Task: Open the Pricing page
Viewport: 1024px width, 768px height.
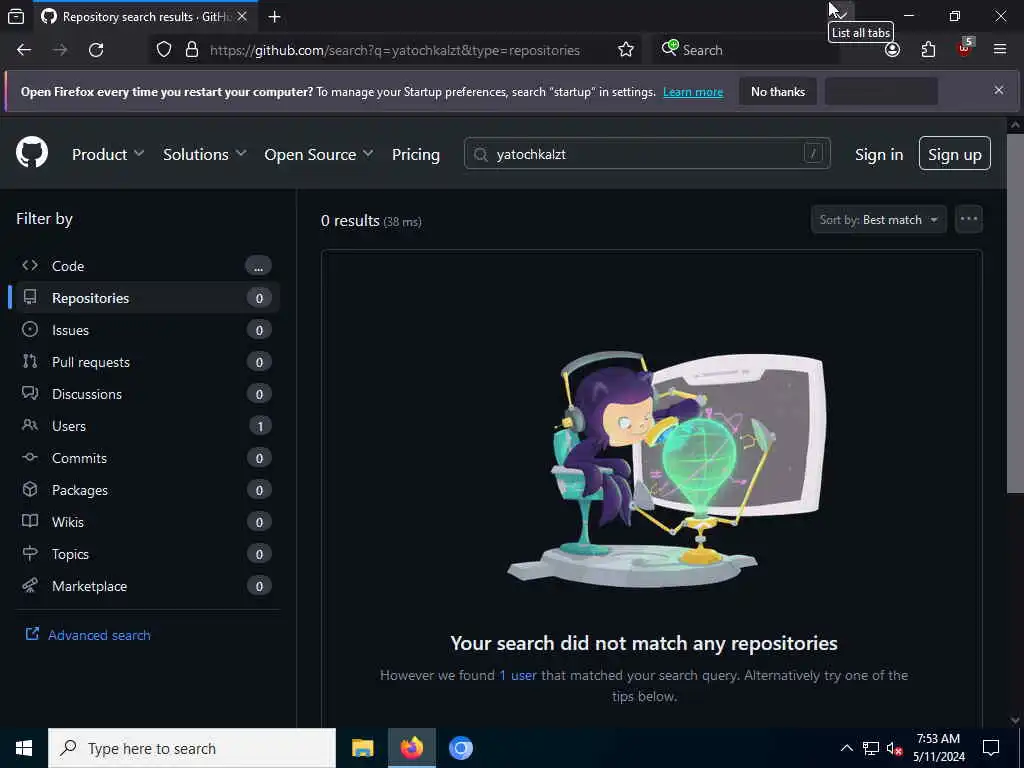Action: coord(415,154)
